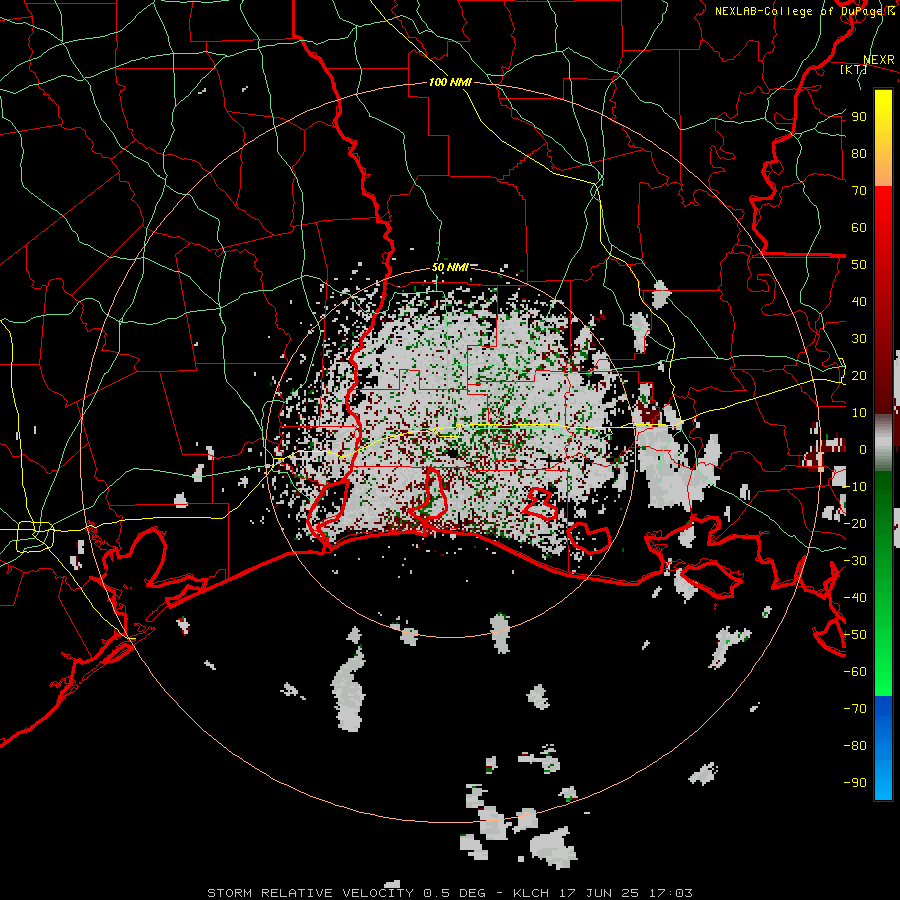
Task: Click the 50 value on velocity scale
Action: [859, 265]
